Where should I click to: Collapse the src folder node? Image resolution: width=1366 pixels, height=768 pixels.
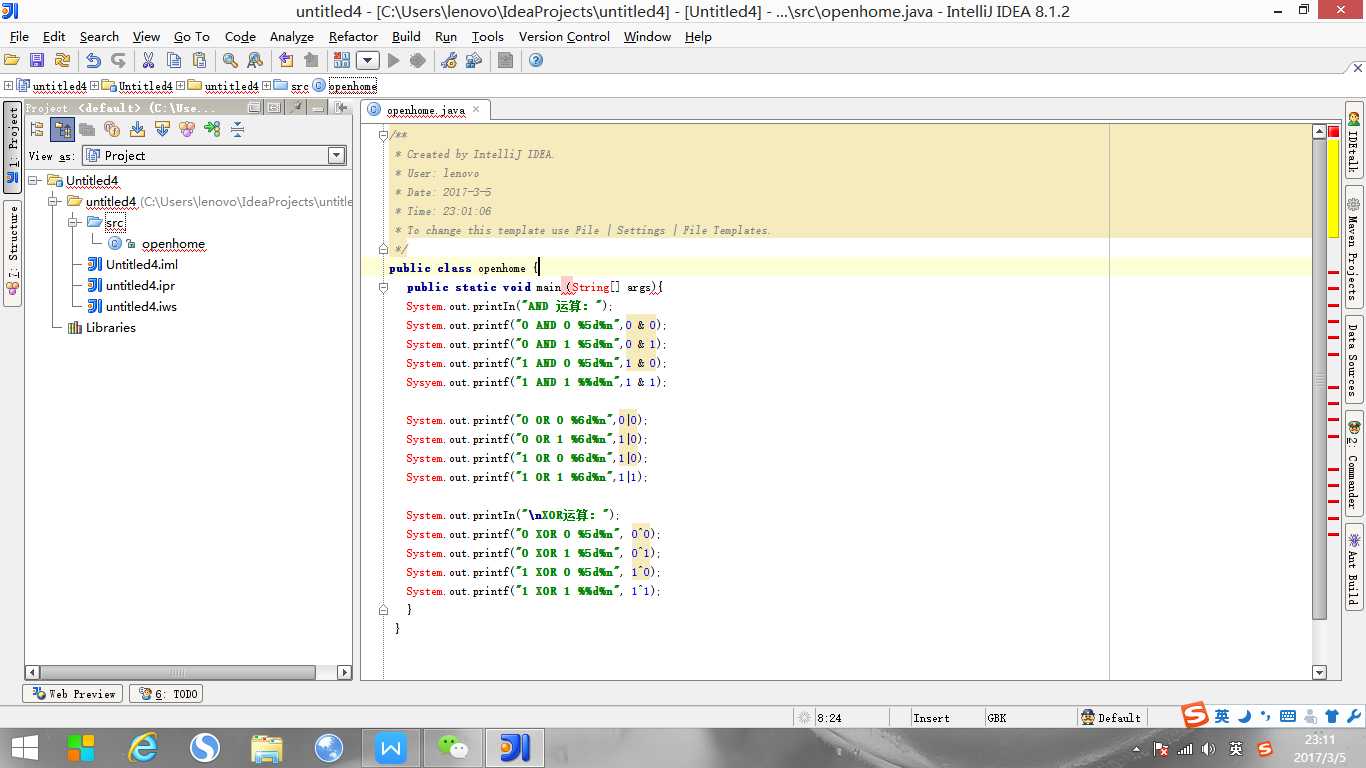[73, 222]
